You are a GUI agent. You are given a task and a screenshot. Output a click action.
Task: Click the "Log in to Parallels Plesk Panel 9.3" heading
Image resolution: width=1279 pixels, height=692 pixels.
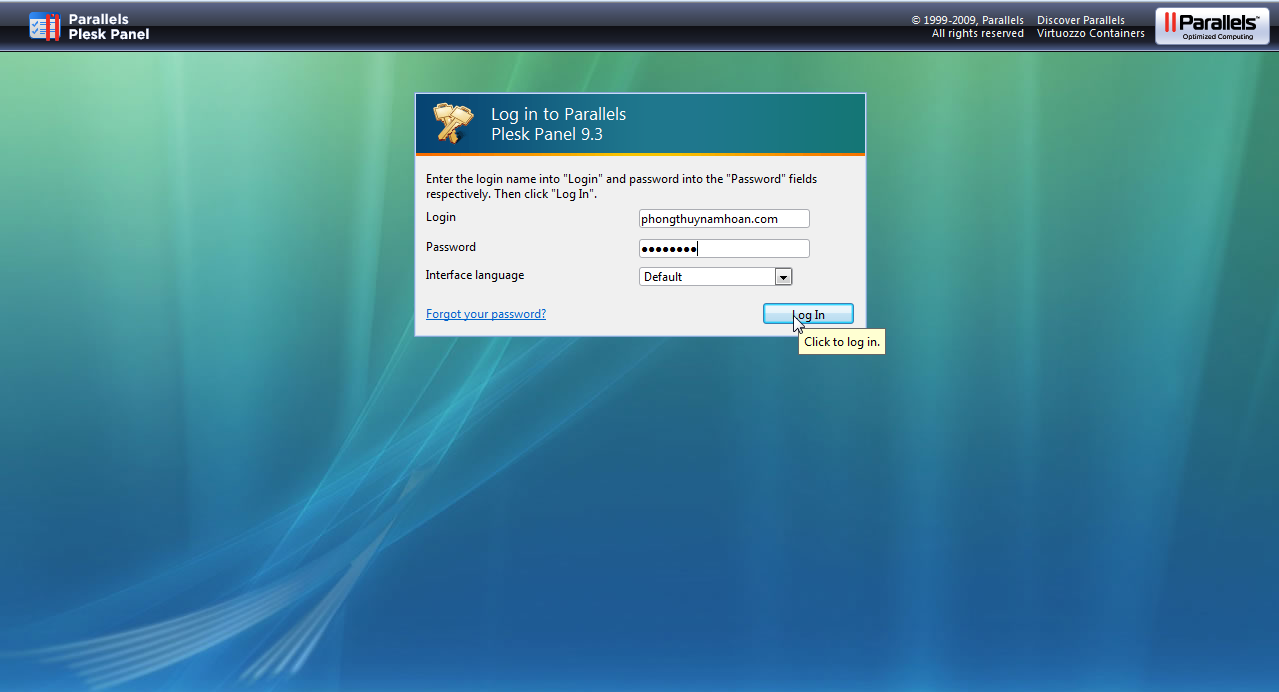[558, 124]
